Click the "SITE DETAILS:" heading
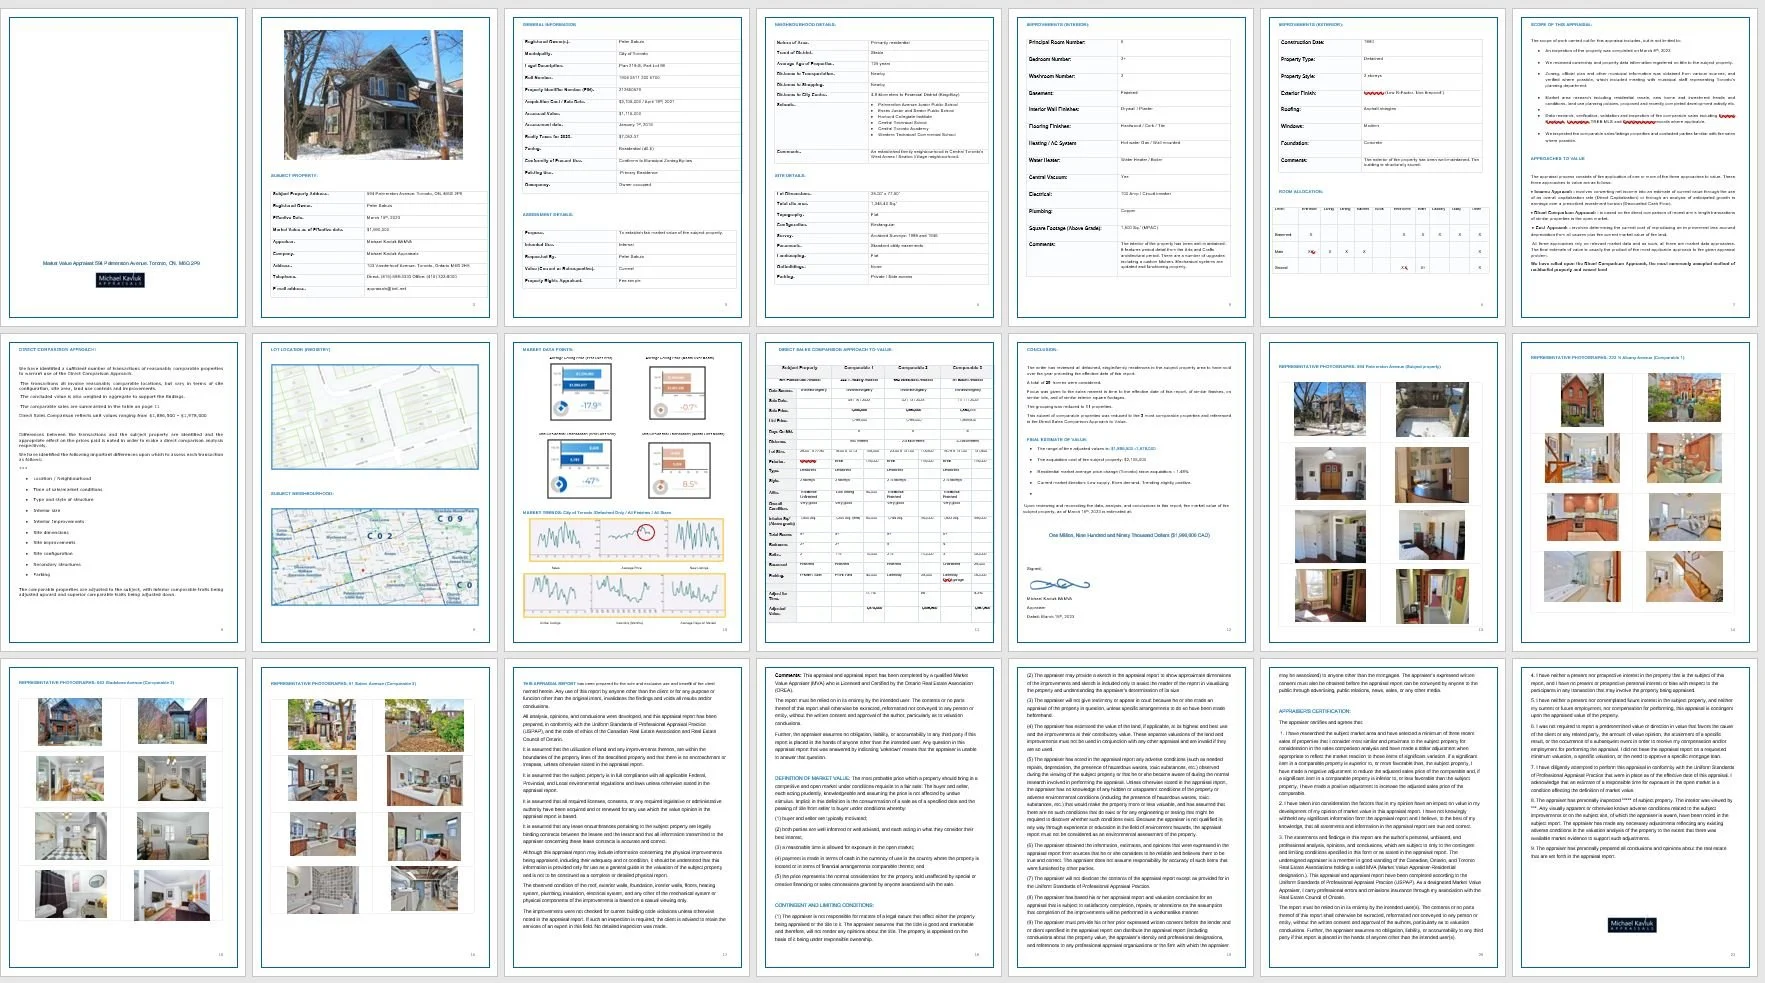The image size is (1765, 983). coord(791,175)
